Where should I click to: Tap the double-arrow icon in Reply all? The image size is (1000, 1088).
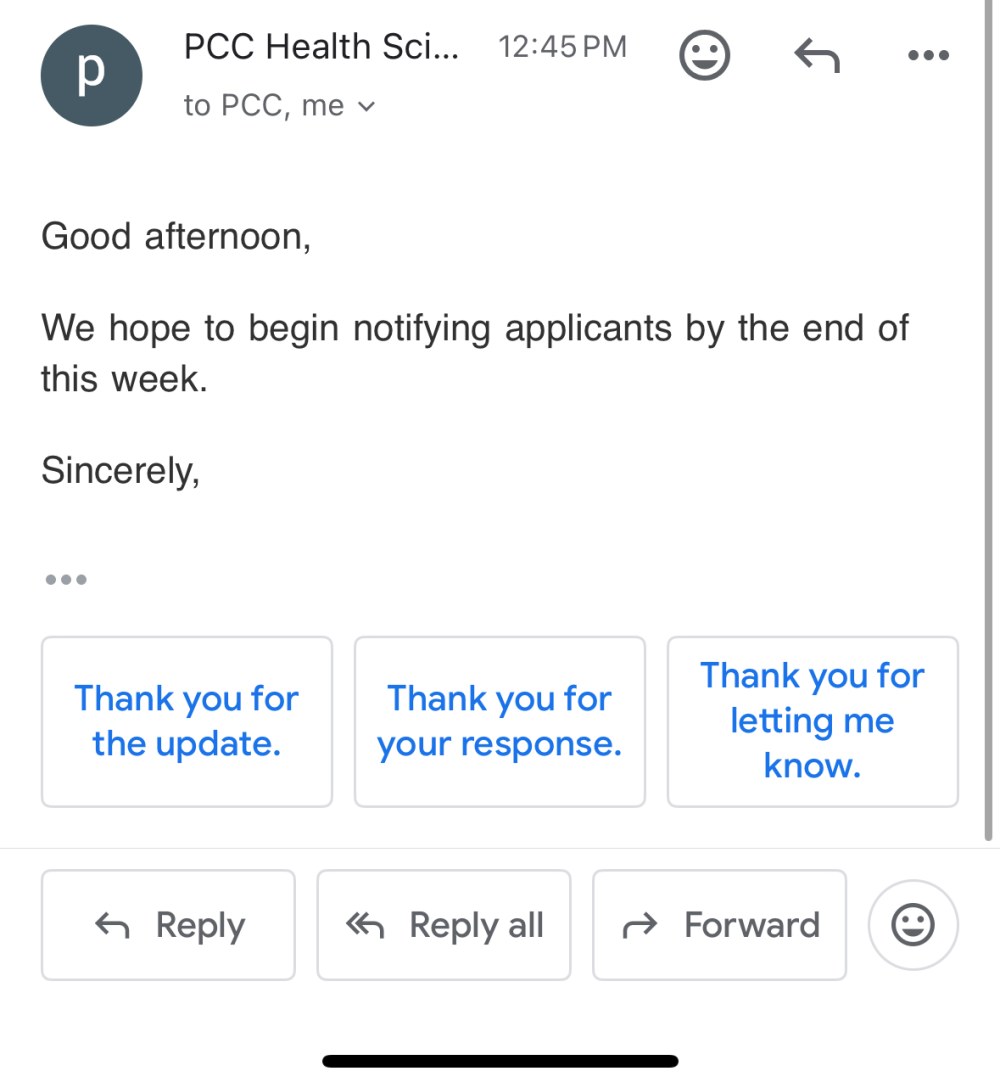click(x=365, y=925)
